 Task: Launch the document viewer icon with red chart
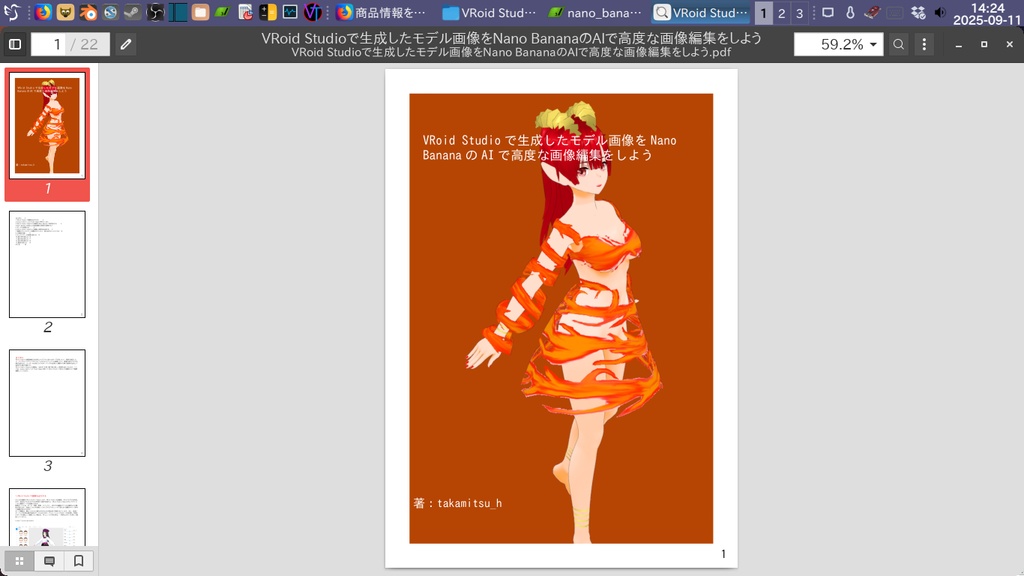(x=245, y=12)
